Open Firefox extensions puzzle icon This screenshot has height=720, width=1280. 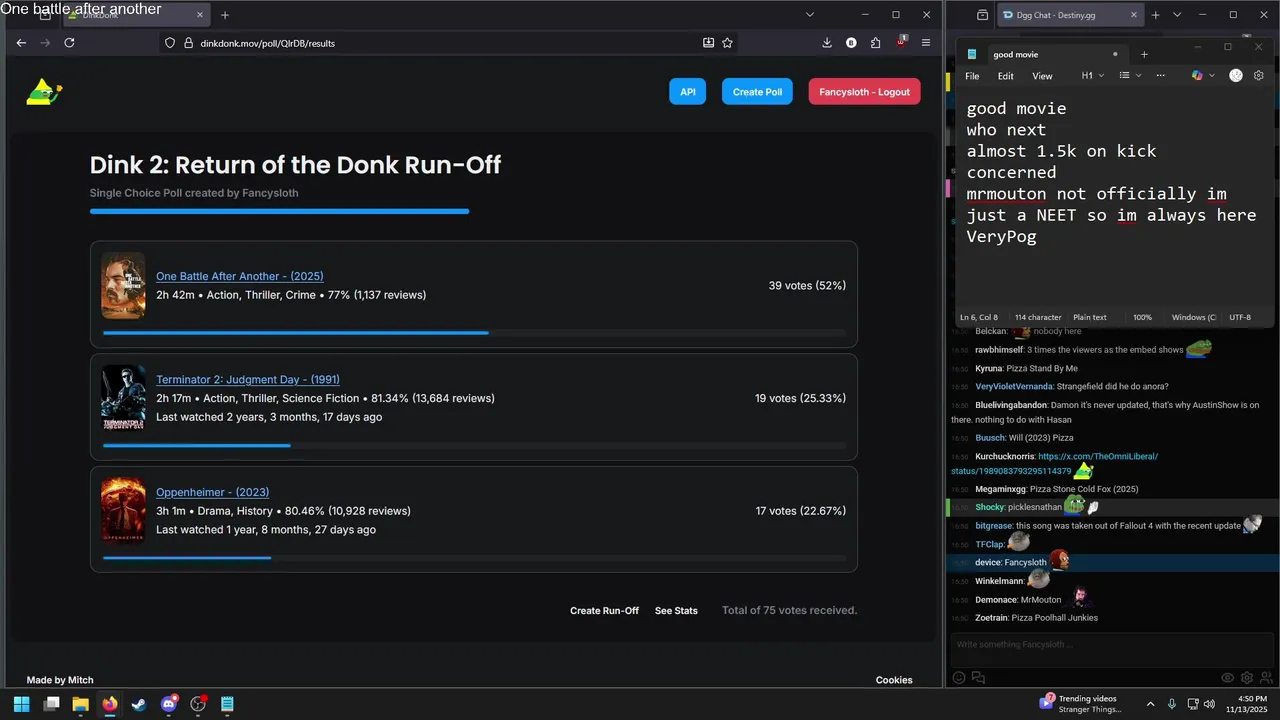pos(876,43)
